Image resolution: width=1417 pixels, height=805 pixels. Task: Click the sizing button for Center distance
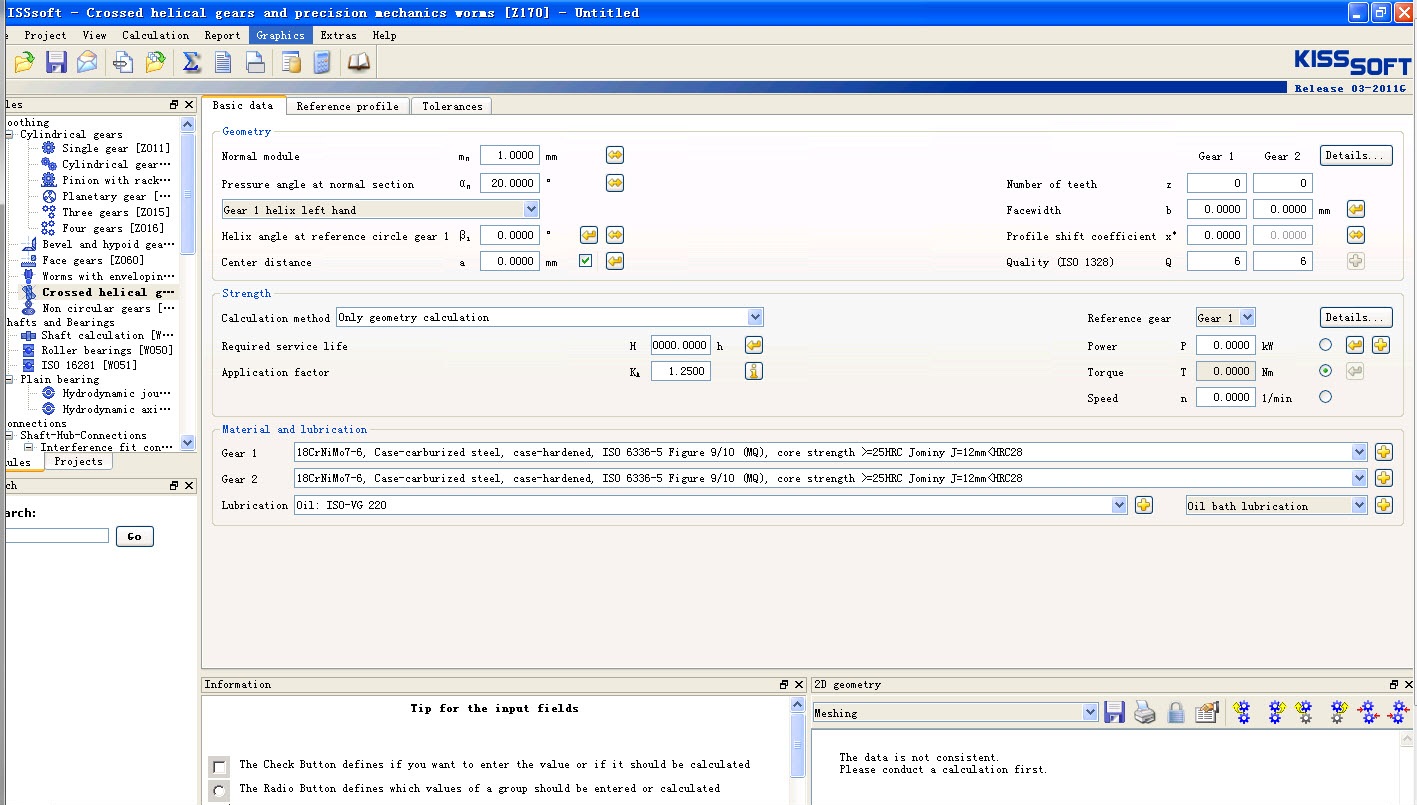[615, 261]
